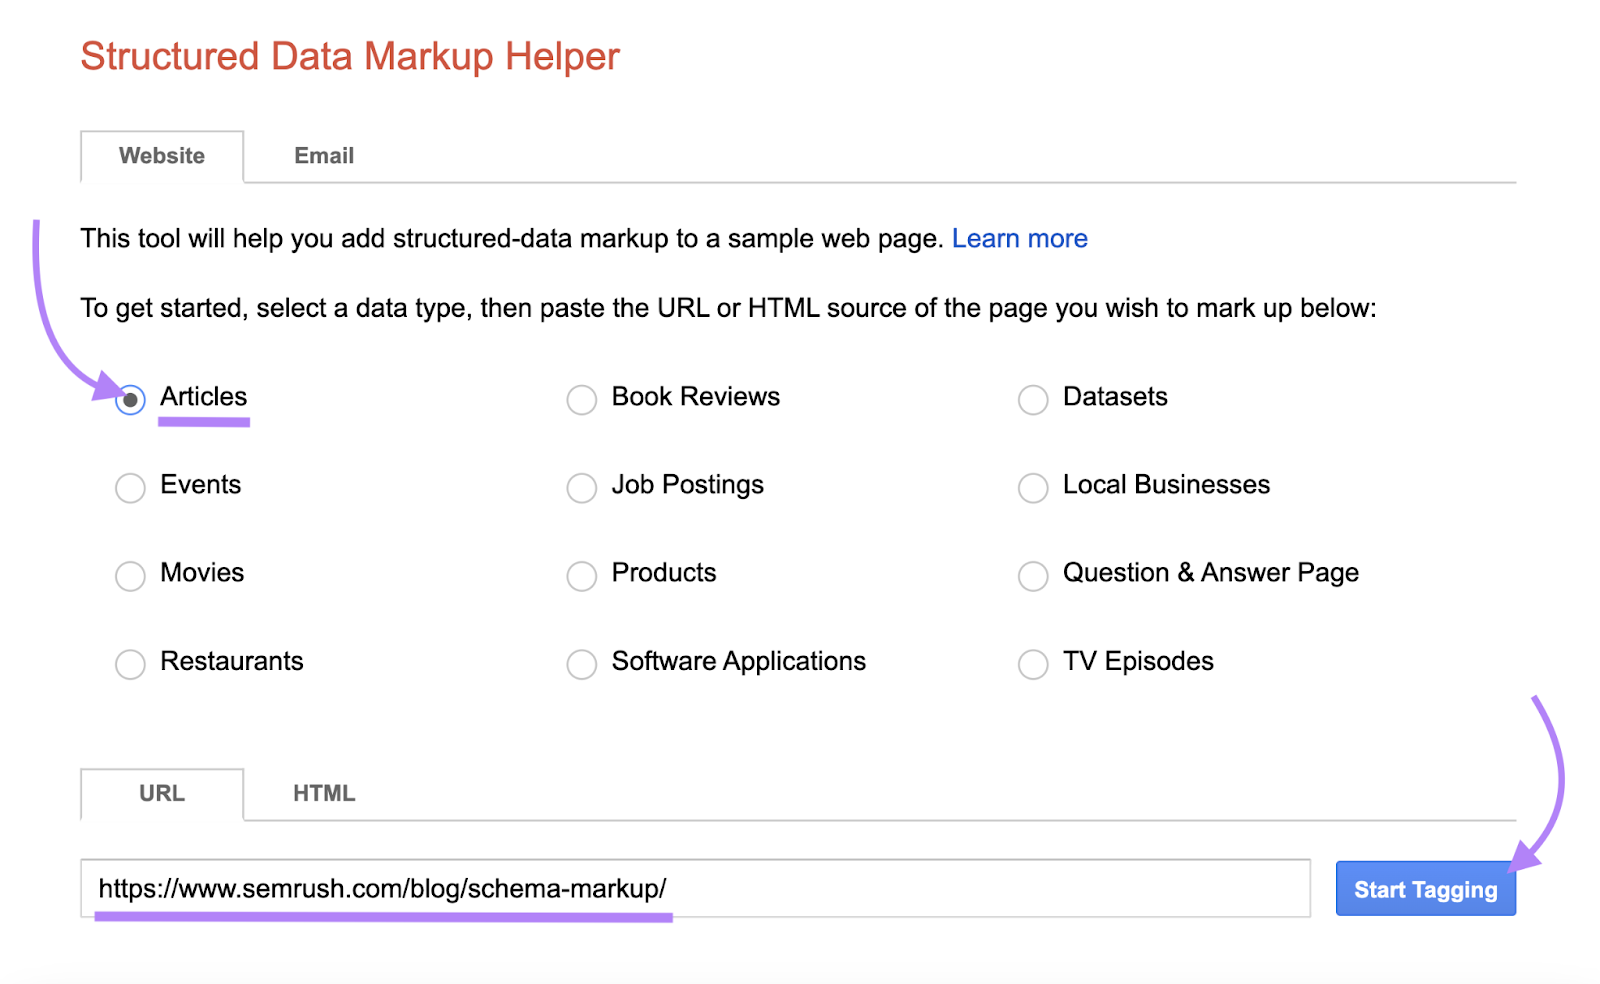The width and height of the screenshot is (1600, 984).
Task: Choose Book Reviews data type
Action: [582, 400]
